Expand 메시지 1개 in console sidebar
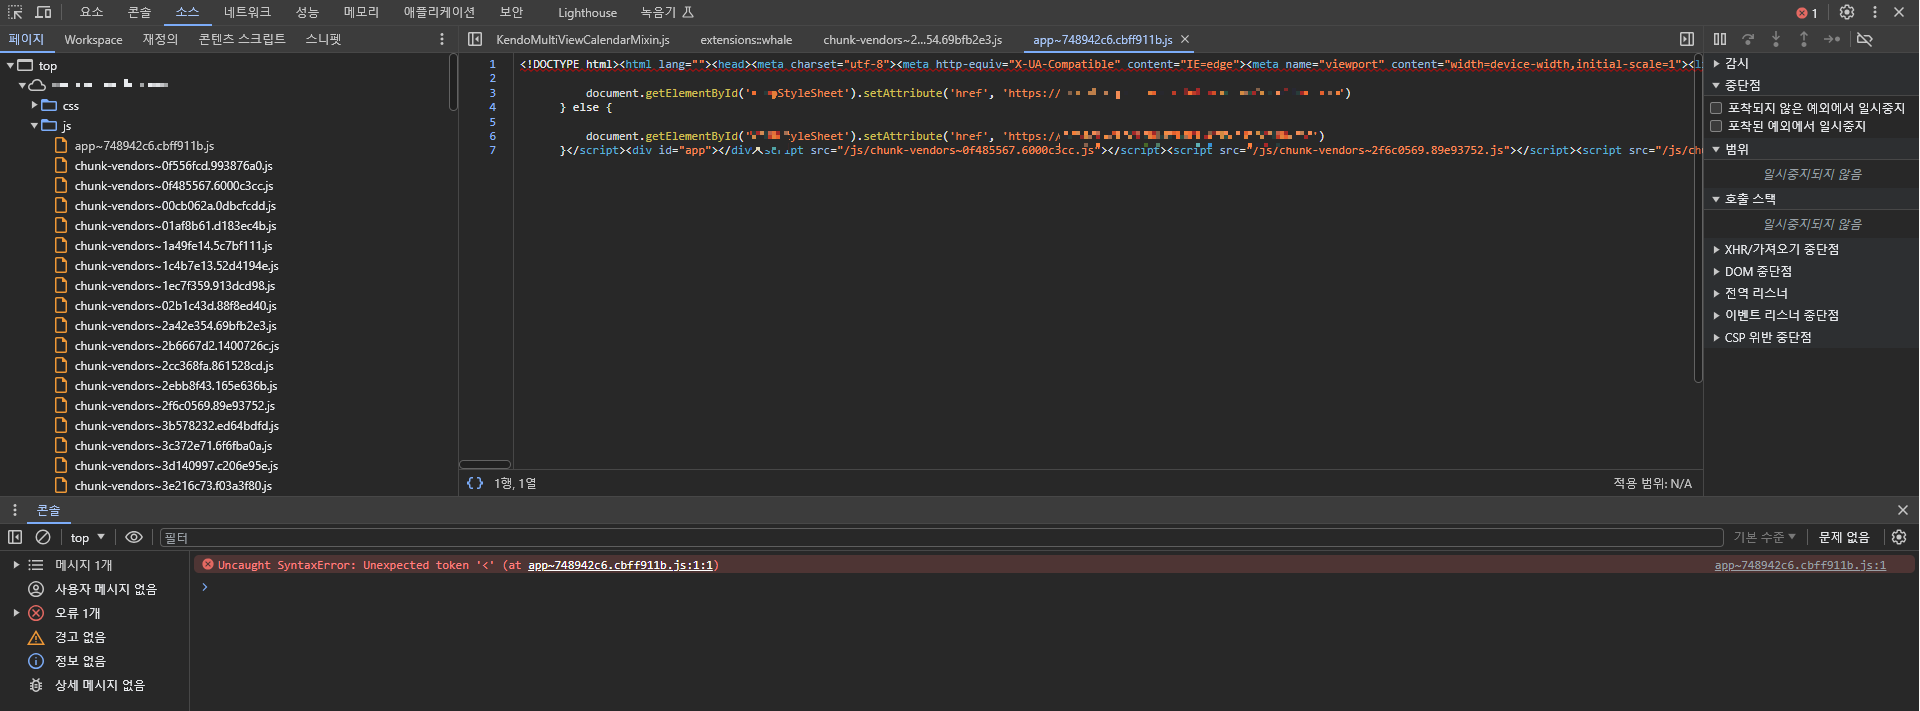 coord(16,565)
